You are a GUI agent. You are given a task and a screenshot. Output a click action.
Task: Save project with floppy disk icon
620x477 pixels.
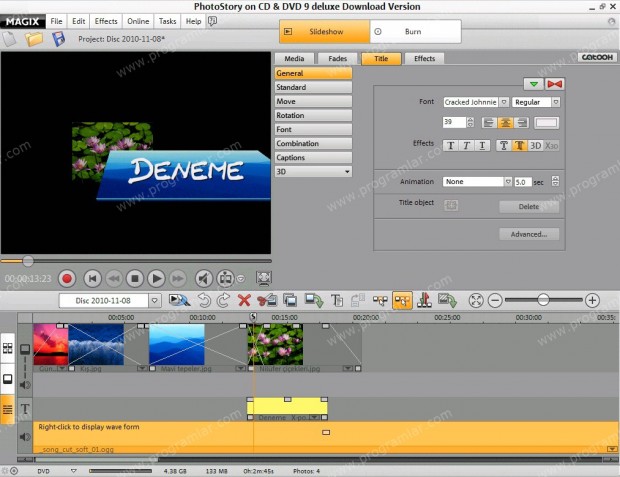pos(59,39)
